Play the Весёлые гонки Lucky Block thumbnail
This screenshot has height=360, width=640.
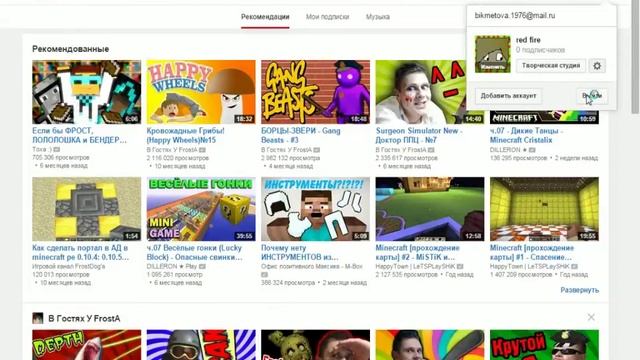click(x=201, y=209)
